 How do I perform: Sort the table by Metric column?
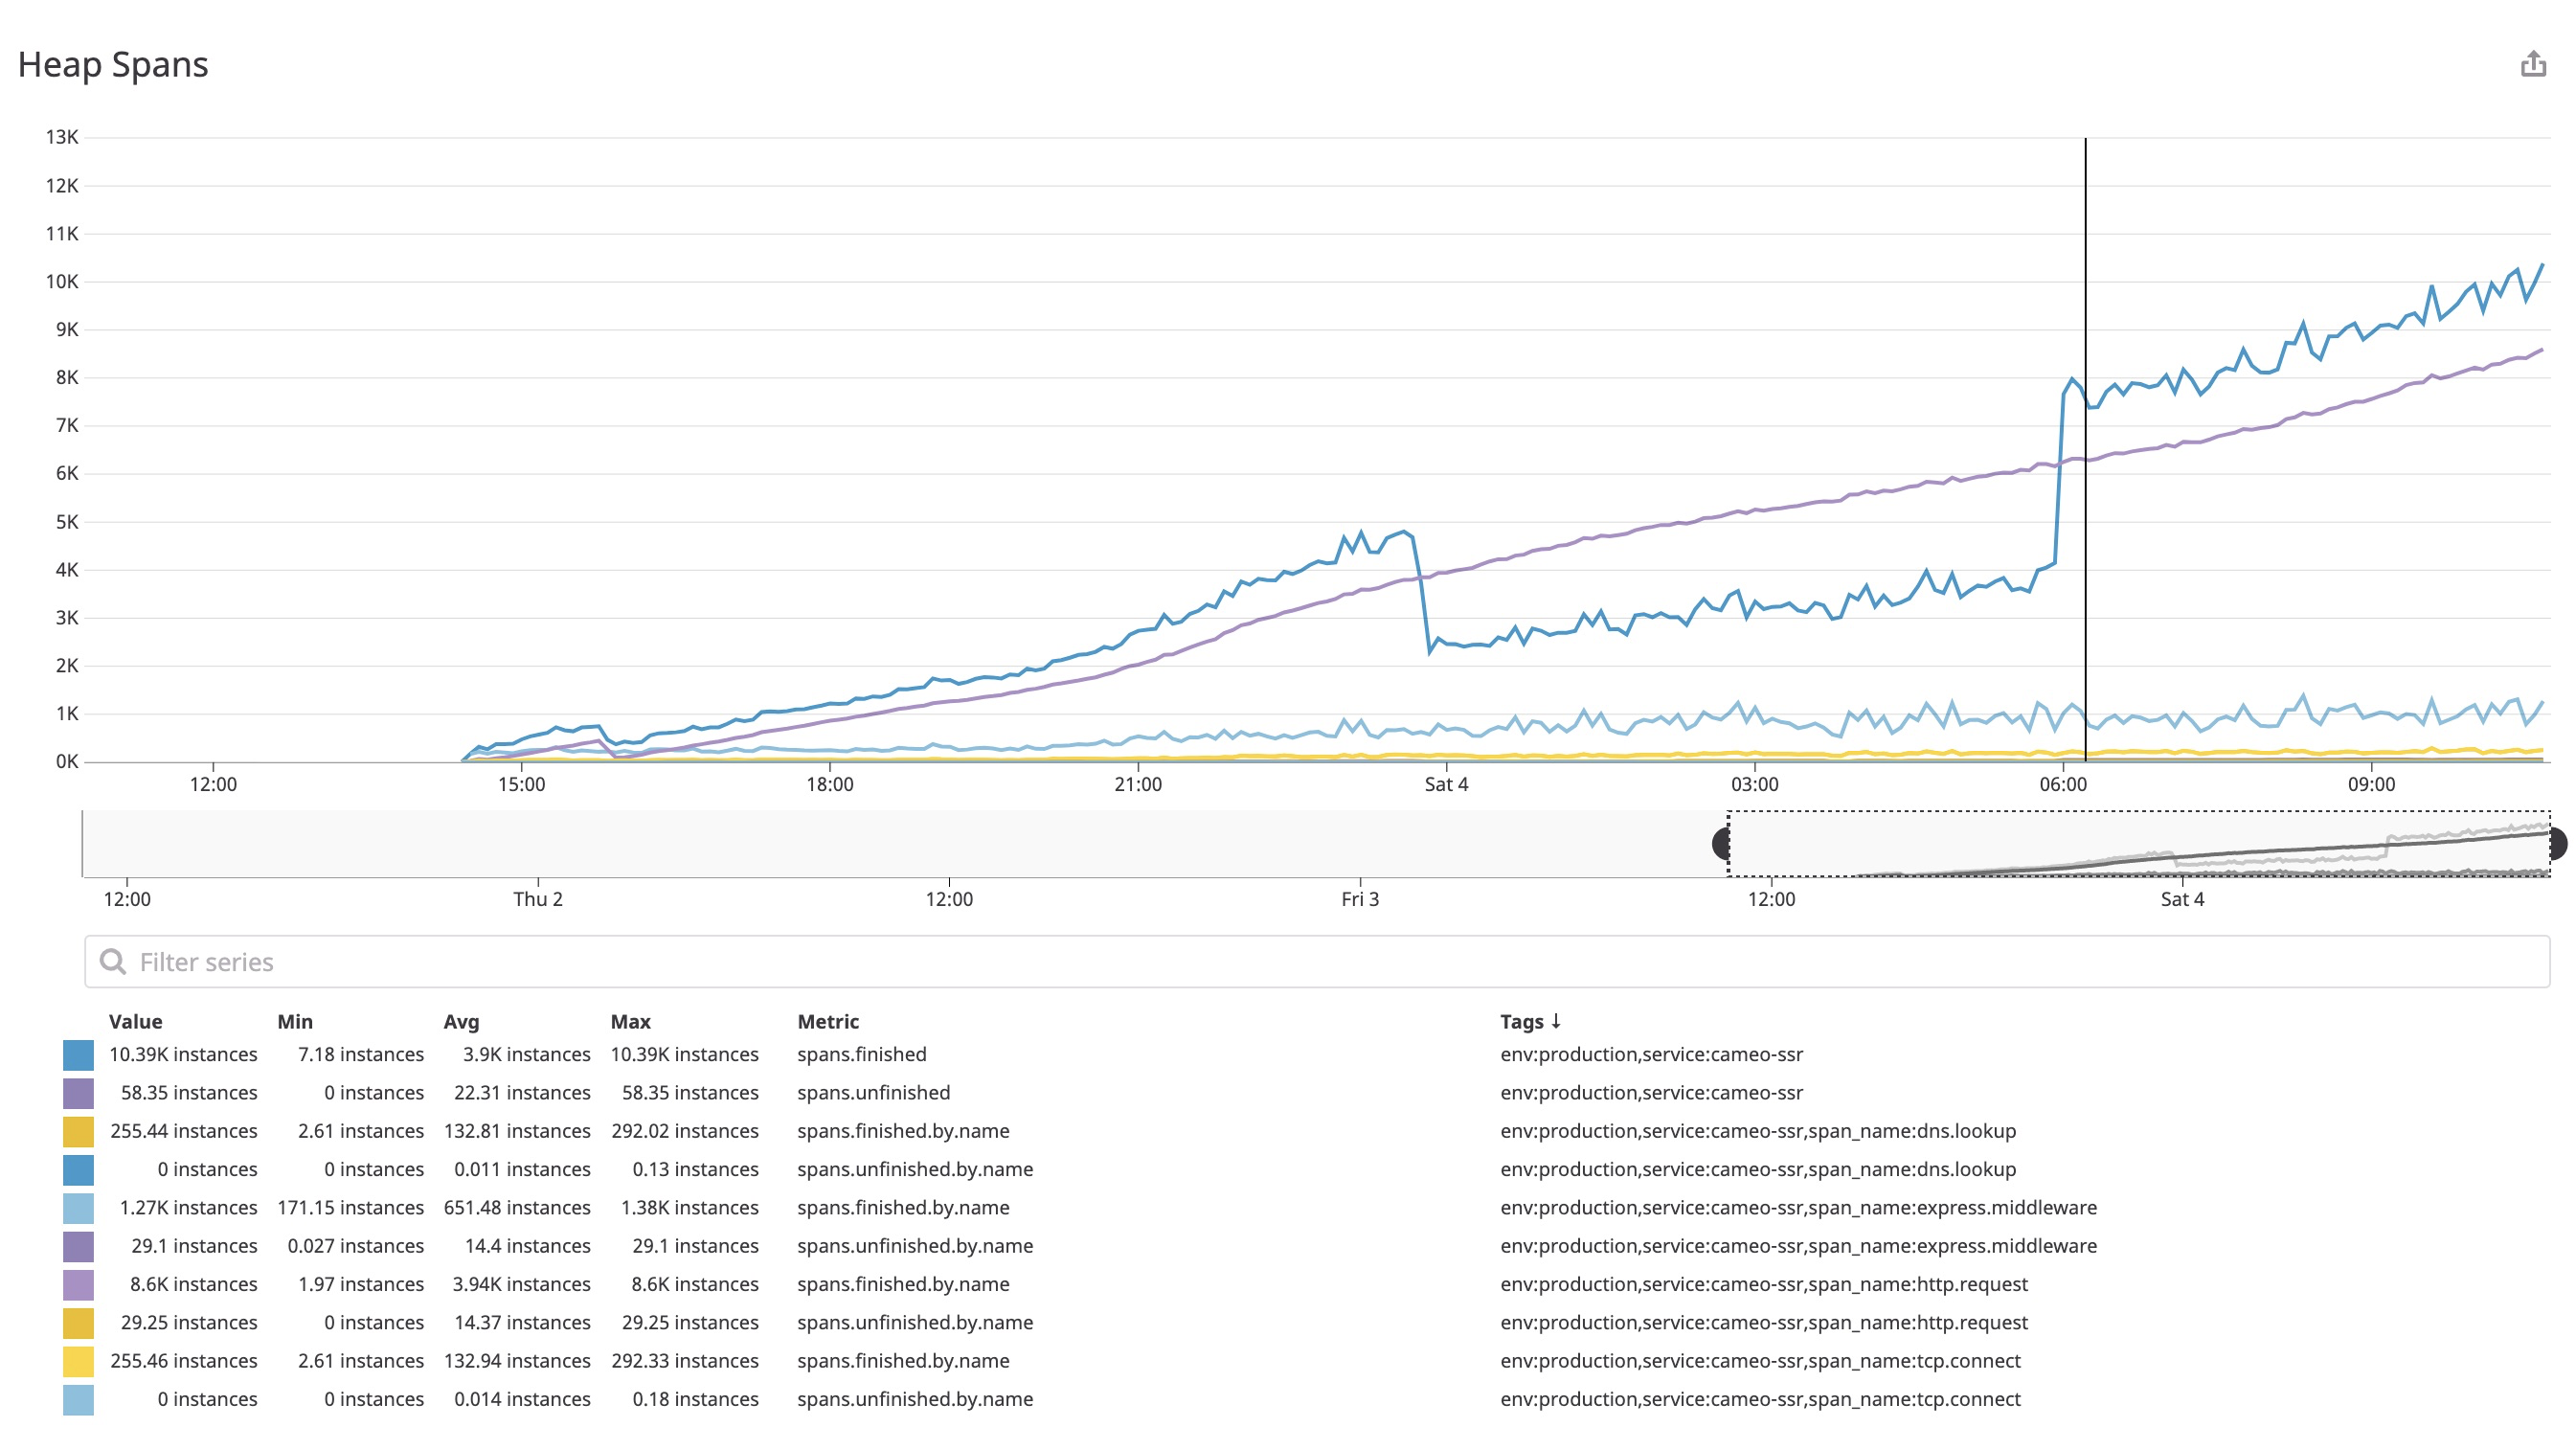pos(827,1021)
